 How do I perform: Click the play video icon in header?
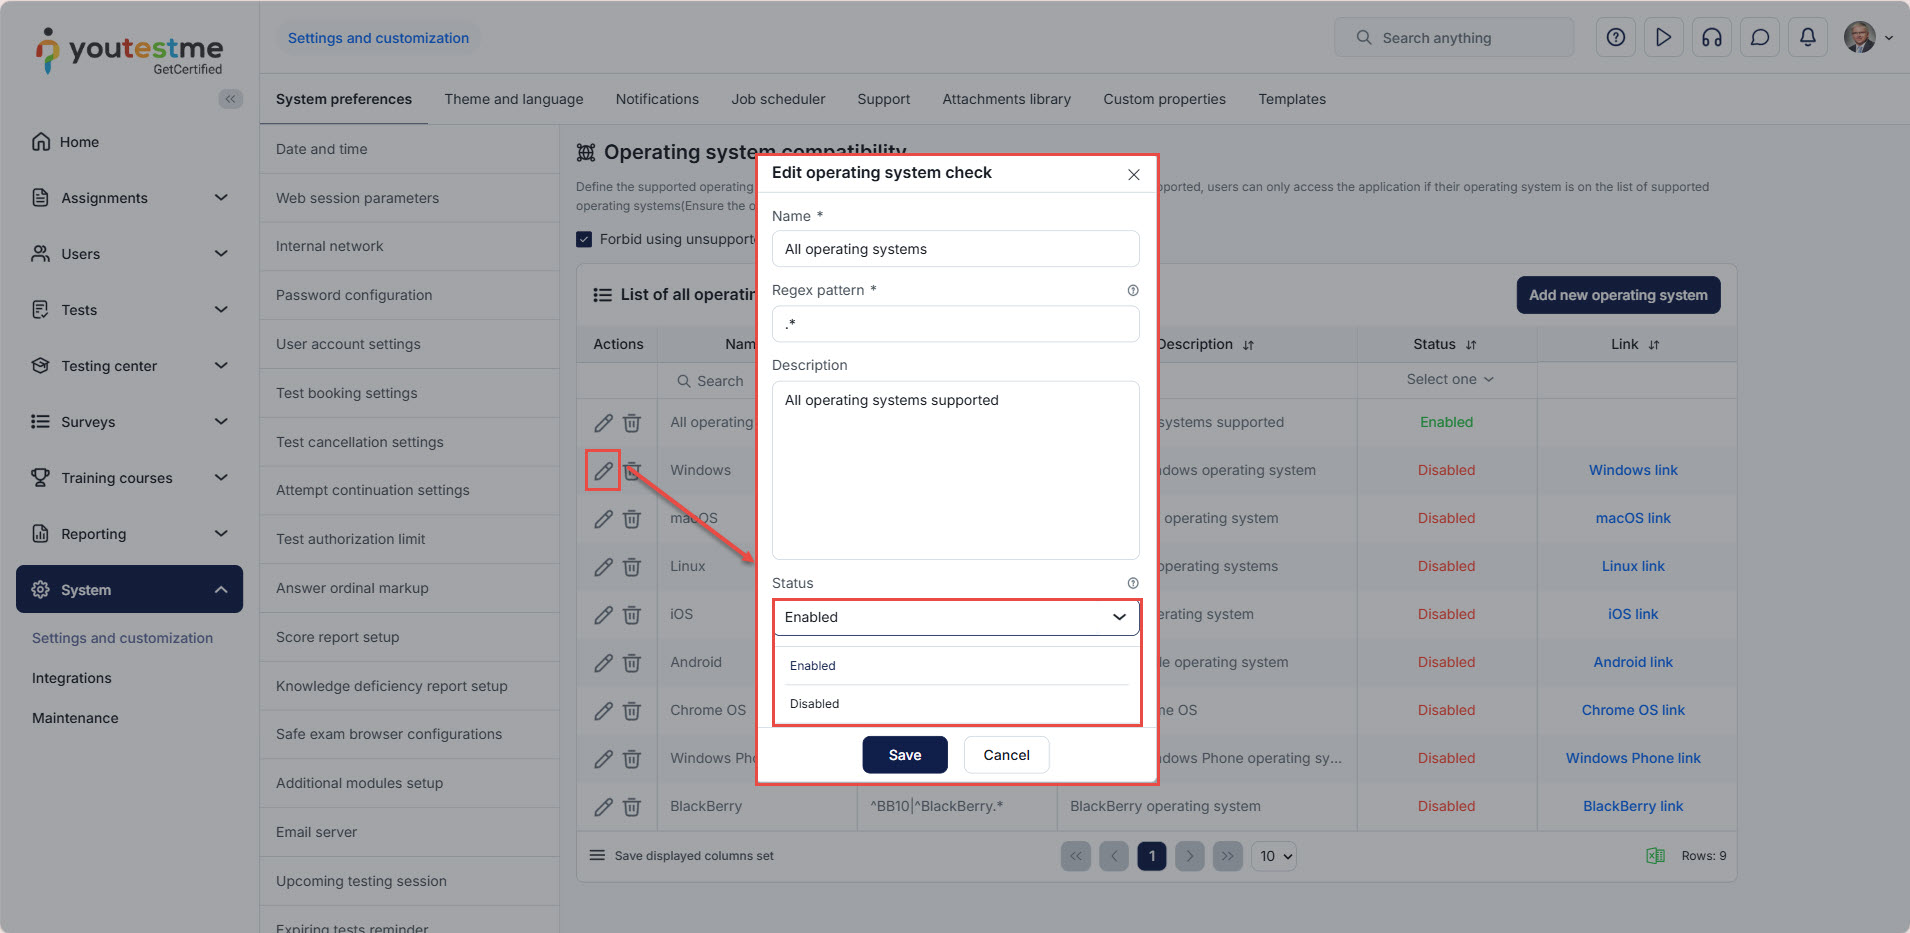1663,38
